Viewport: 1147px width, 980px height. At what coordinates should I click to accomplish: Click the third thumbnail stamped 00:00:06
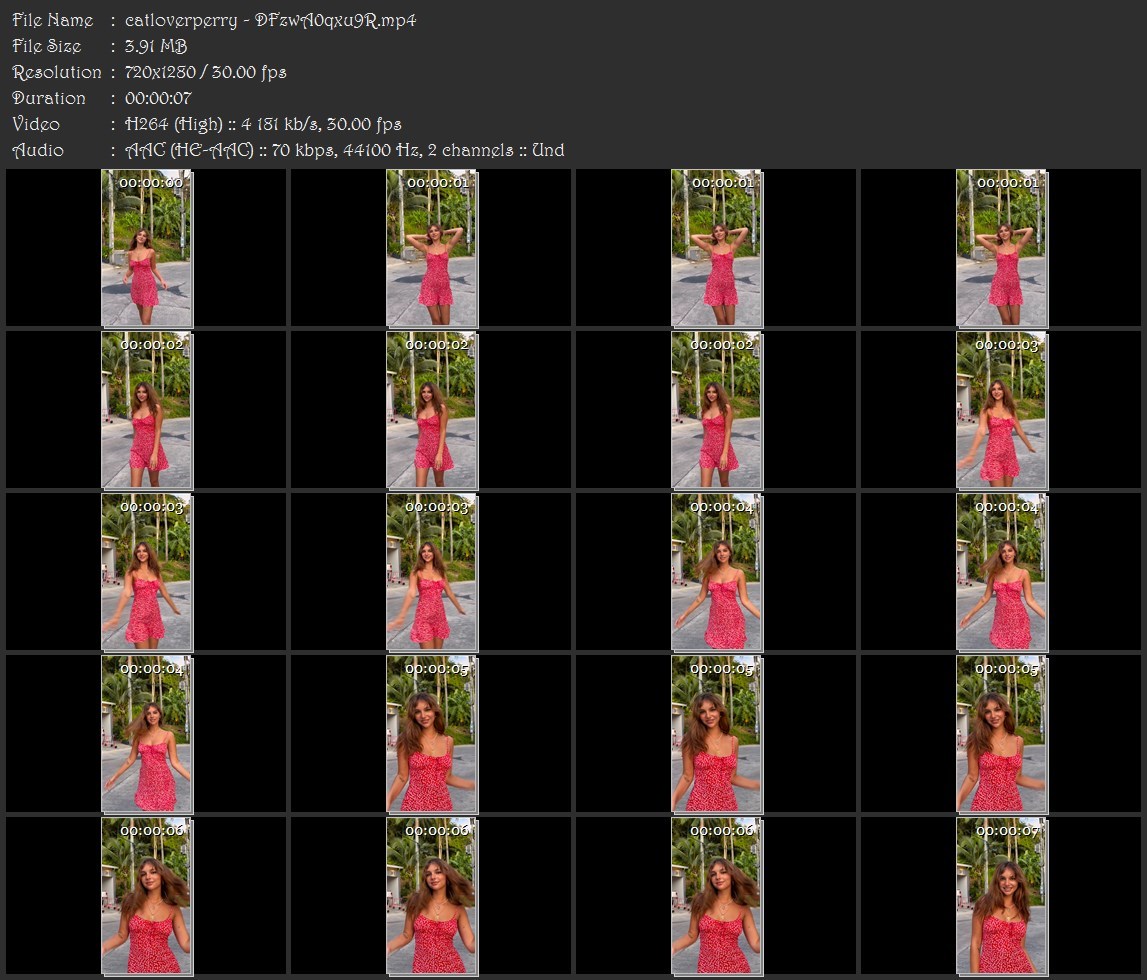coord(717,897)
